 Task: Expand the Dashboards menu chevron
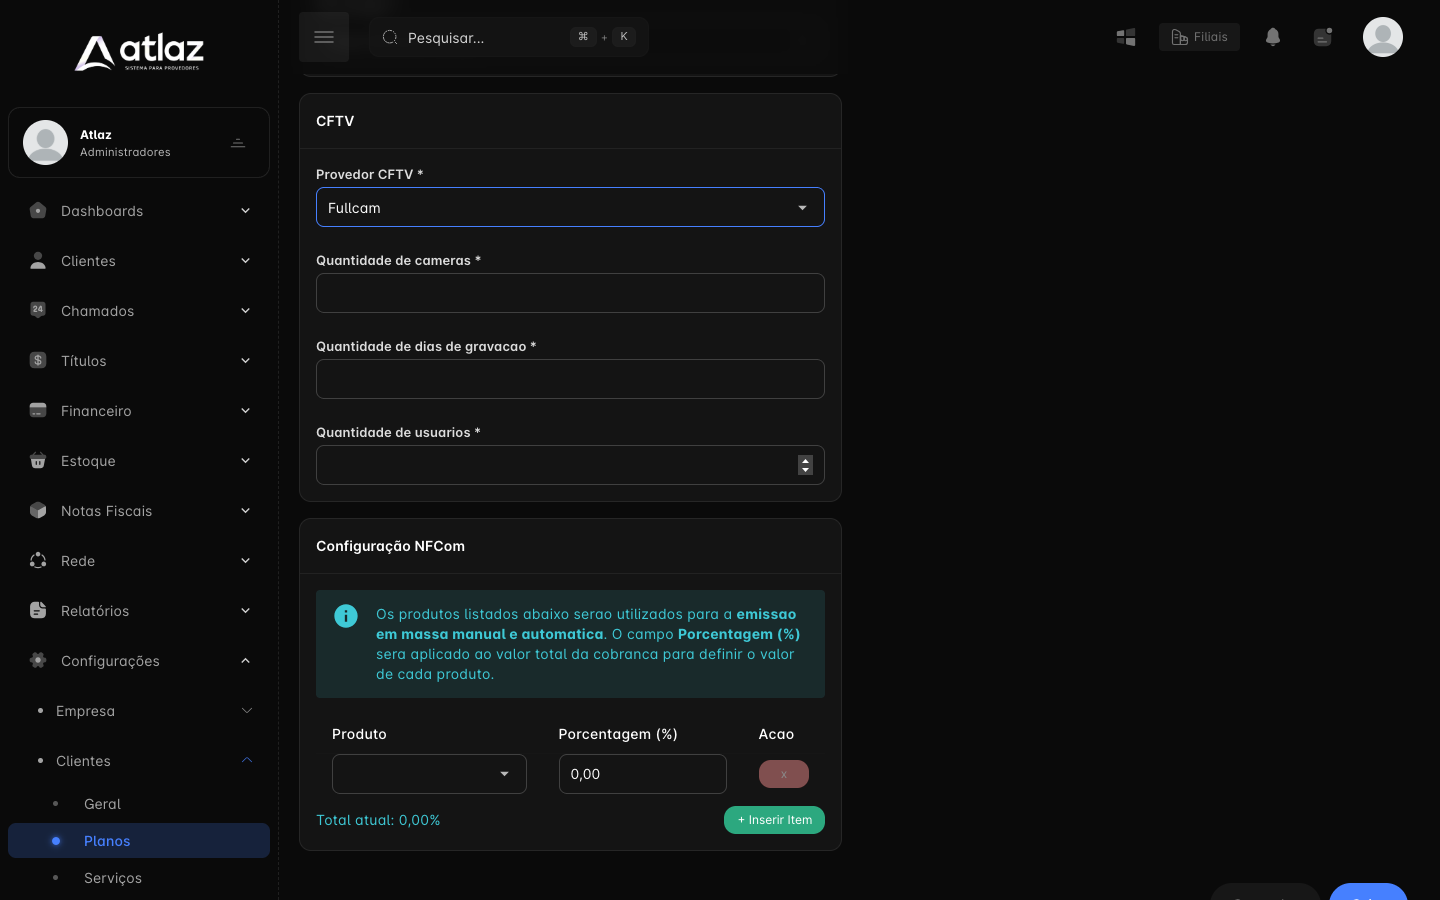click(245, 210)
